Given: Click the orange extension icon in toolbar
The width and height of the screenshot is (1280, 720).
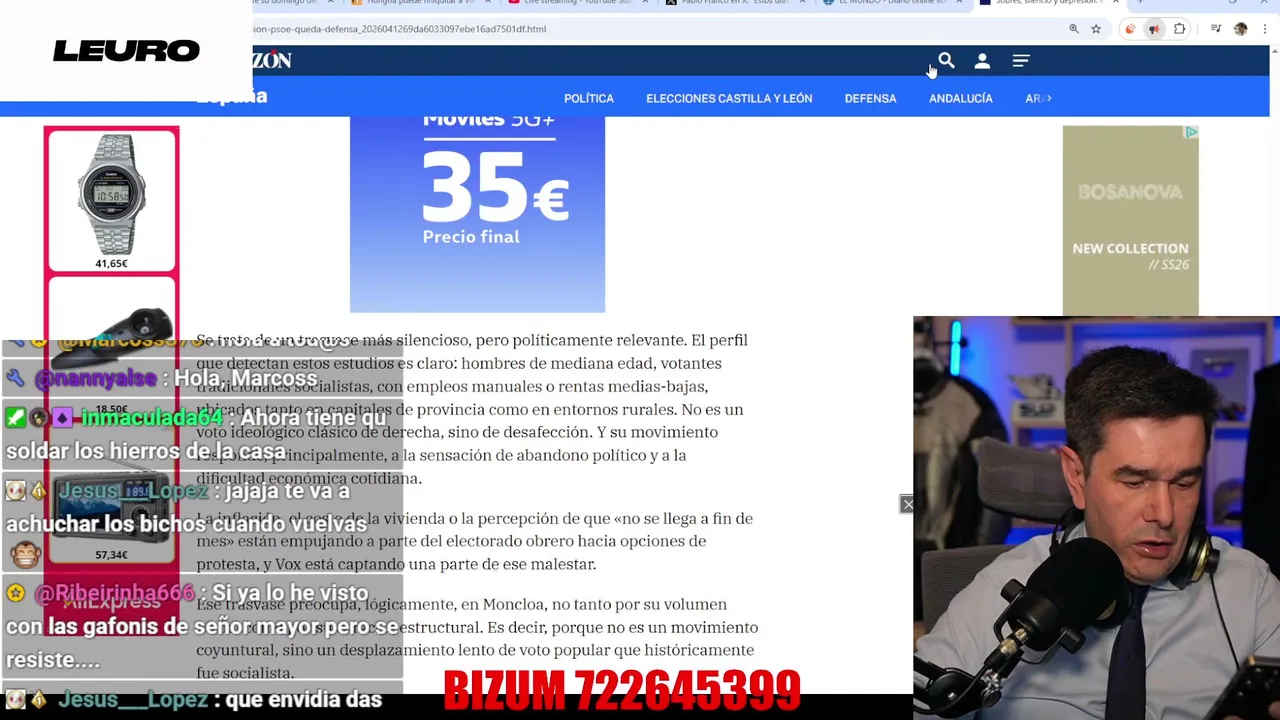Looking at the screenshot, I should pyautogui.click(x=1130, y=29).
